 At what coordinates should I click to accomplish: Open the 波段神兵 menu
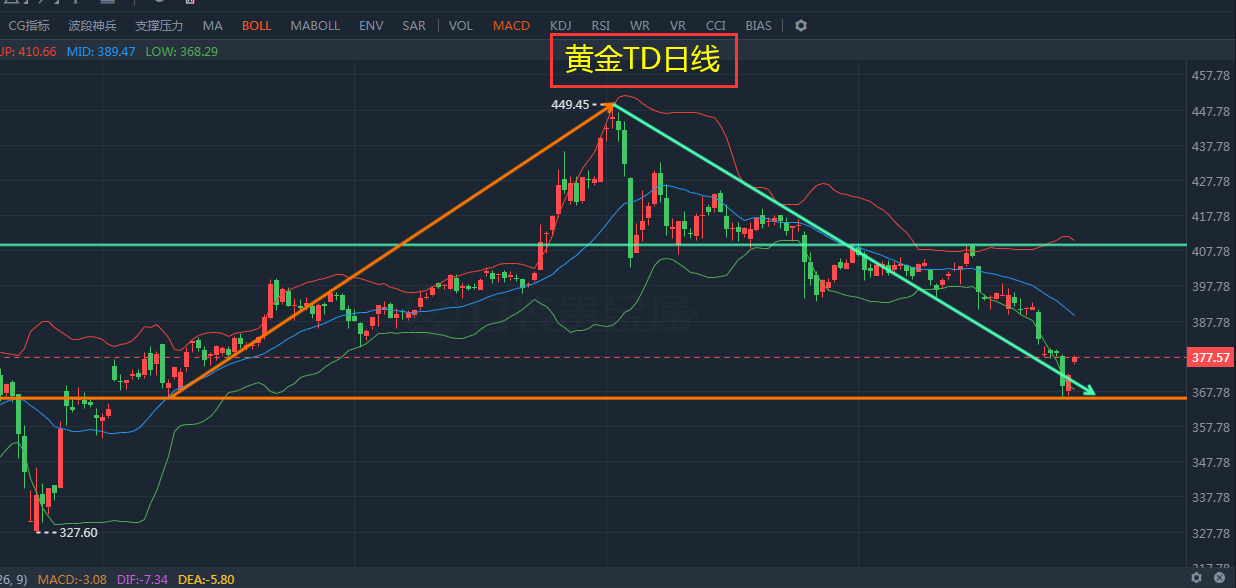(x=92, y=25)
